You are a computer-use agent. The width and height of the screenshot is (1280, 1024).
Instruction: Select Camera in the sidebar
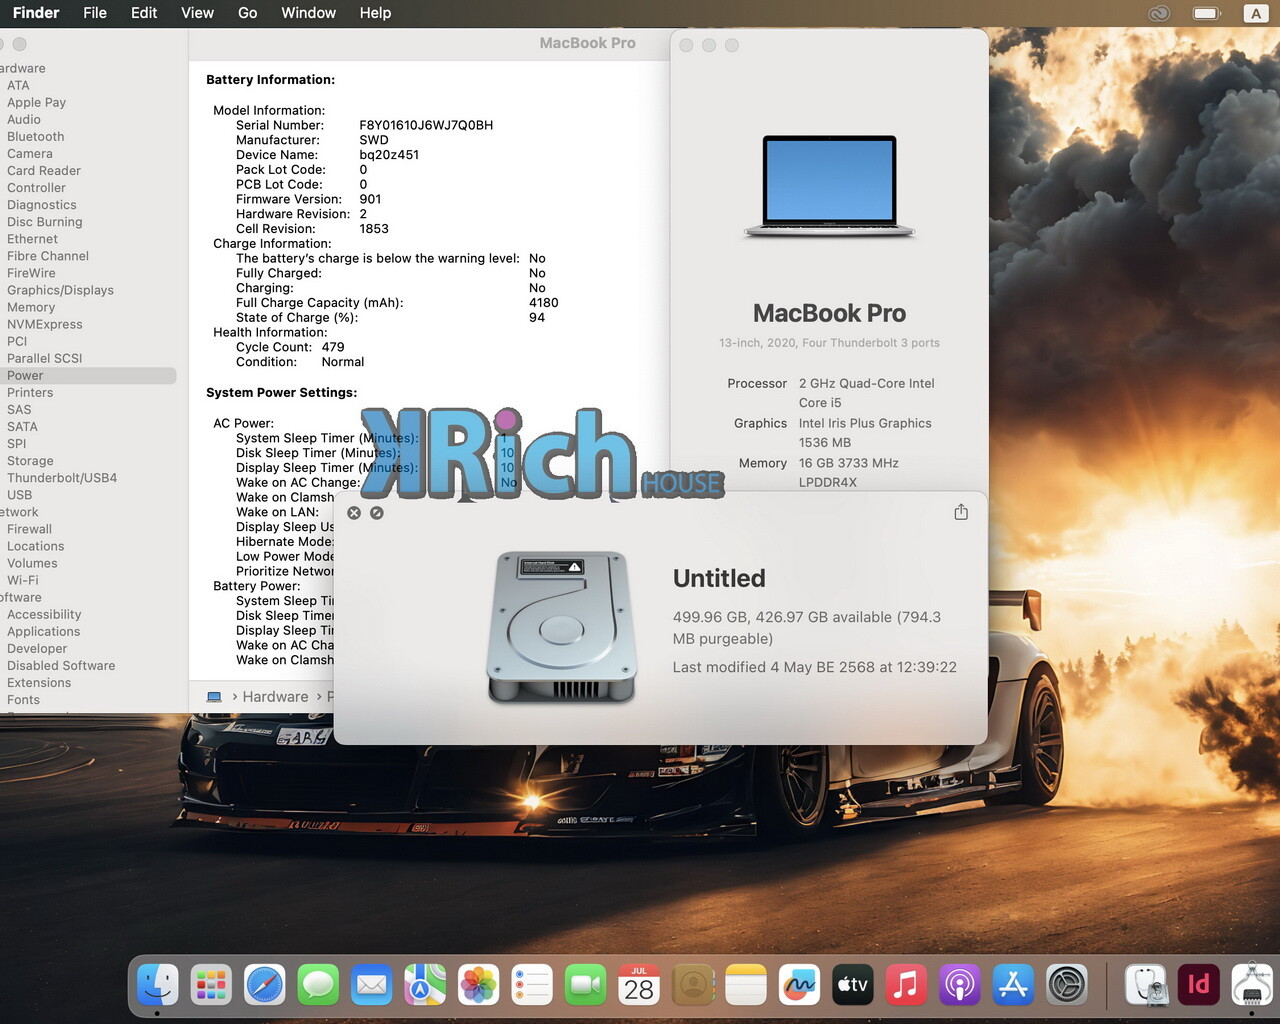pyautogui.click(x=30, y=154)
